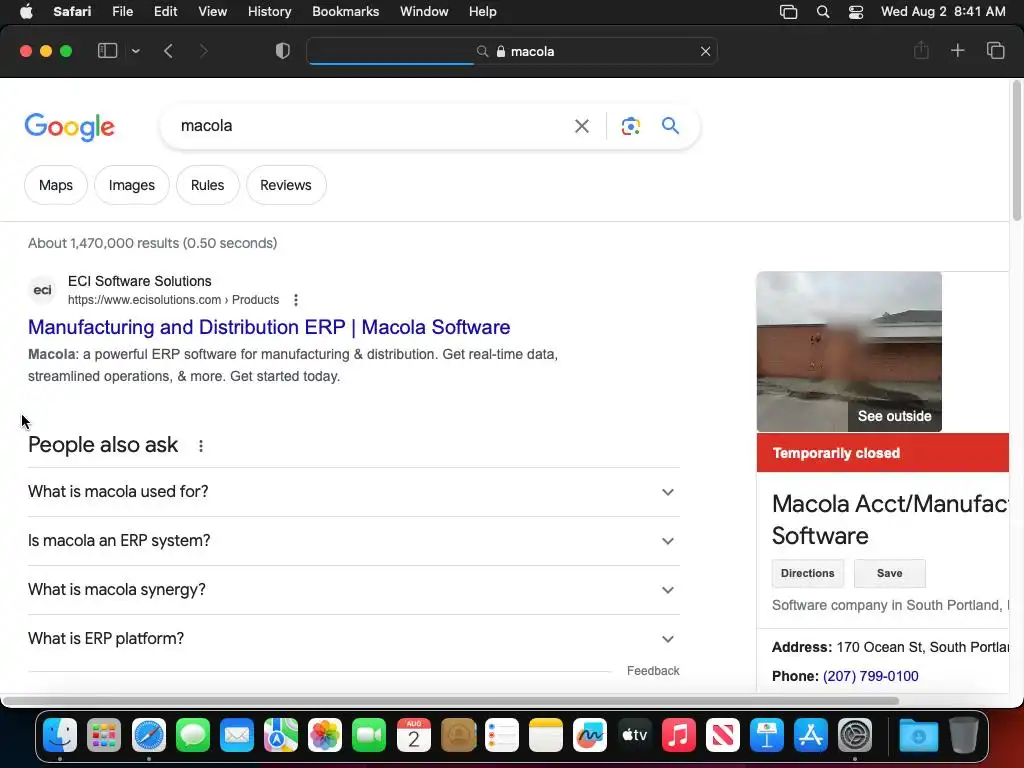
Task: Open Launchpad from the Dock
Action: pyautogui.click(x=104, y=735)
